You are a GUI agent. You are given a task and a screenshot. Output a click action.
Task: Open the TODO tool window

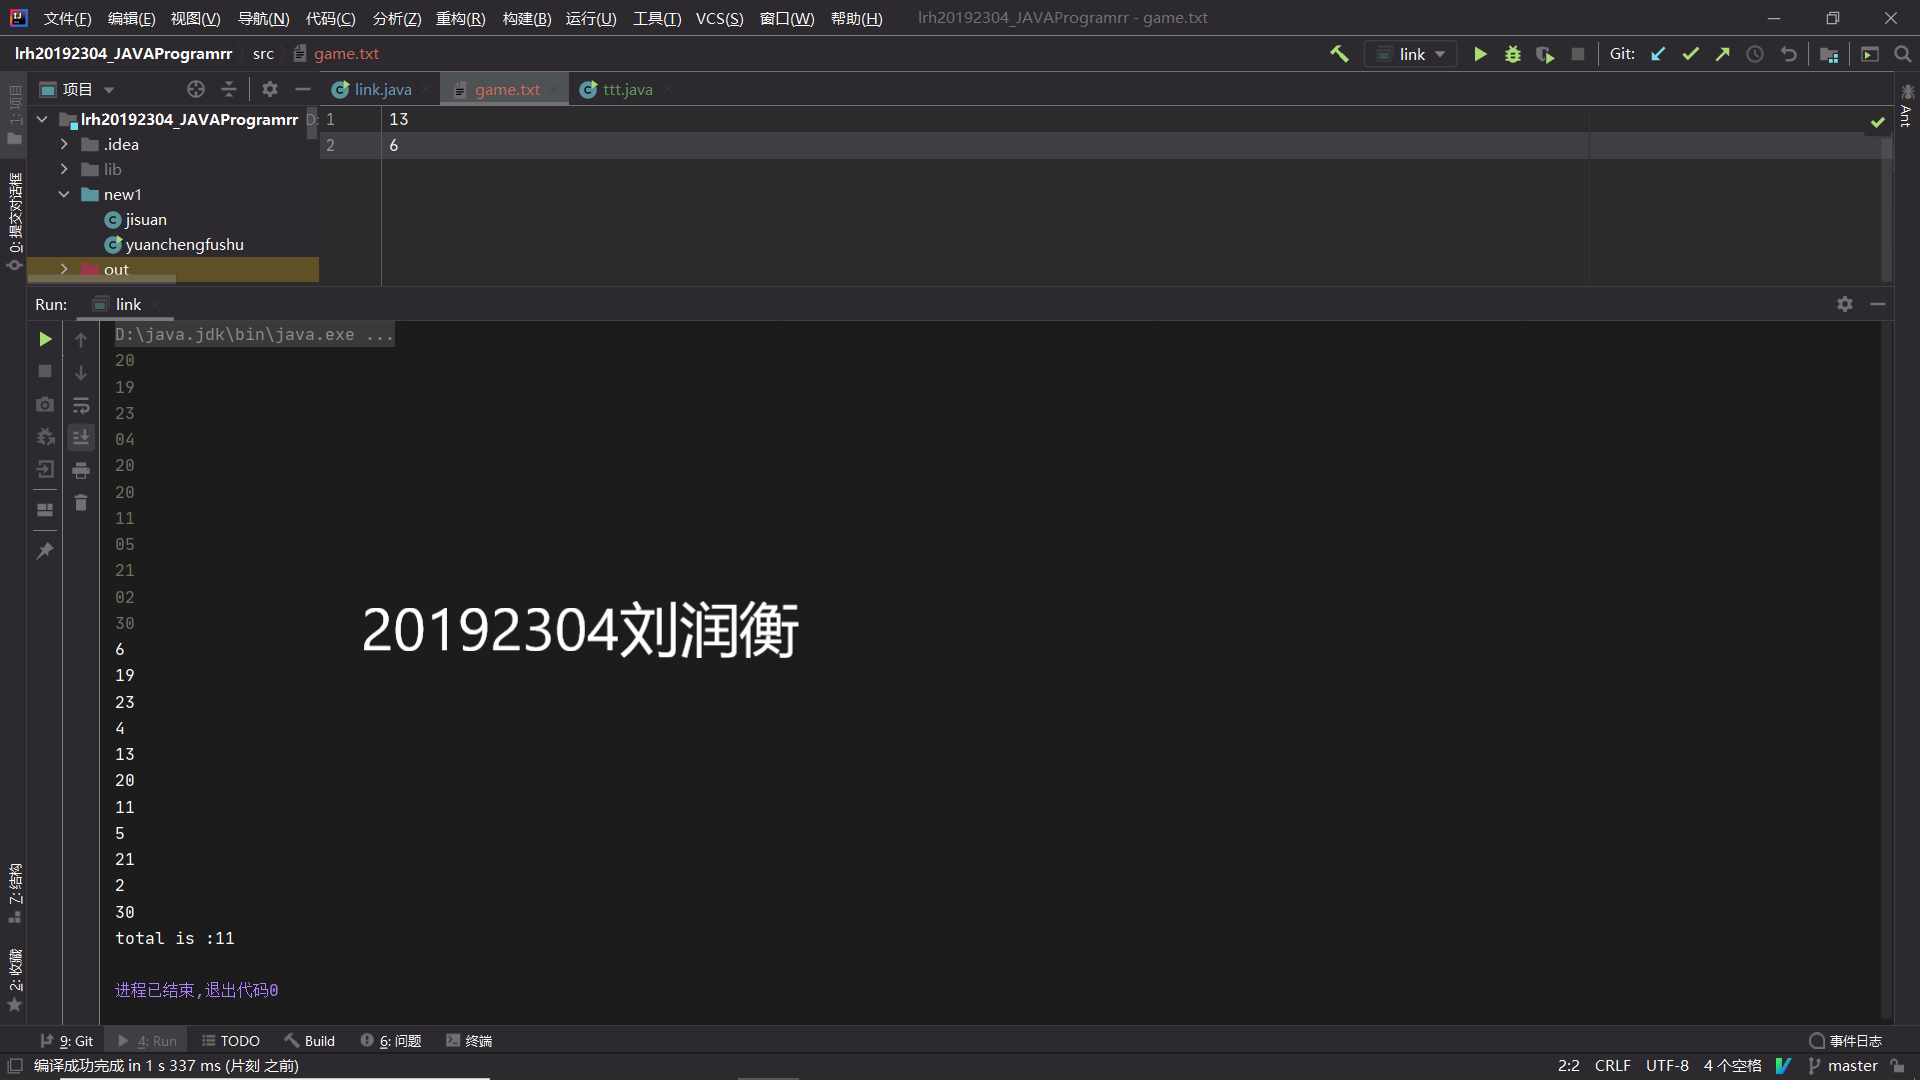[x=231, y=1040]
